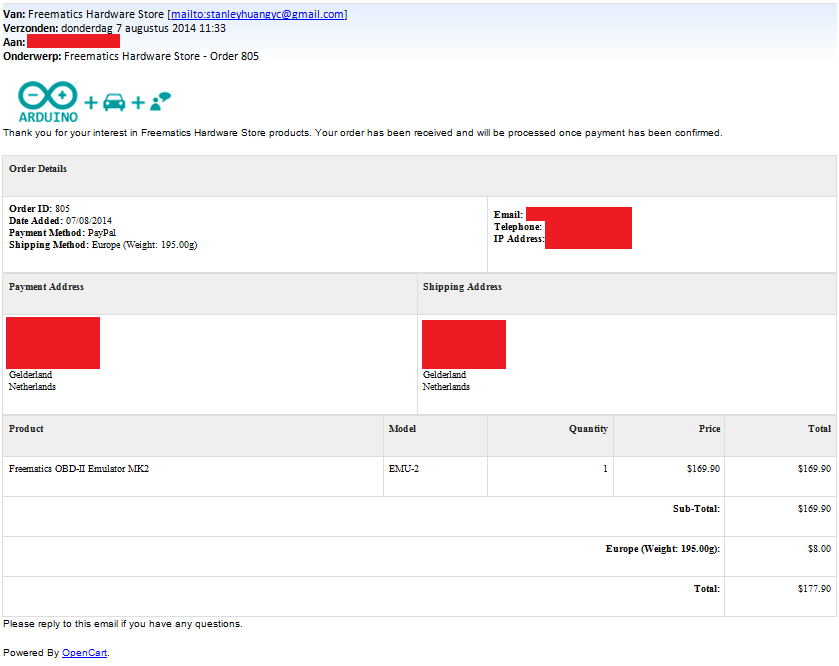Image resolution: width=839 pixels, height=666 pixels.
Task: Click the "Telephone:" label
Action: [x=518, y=227]
